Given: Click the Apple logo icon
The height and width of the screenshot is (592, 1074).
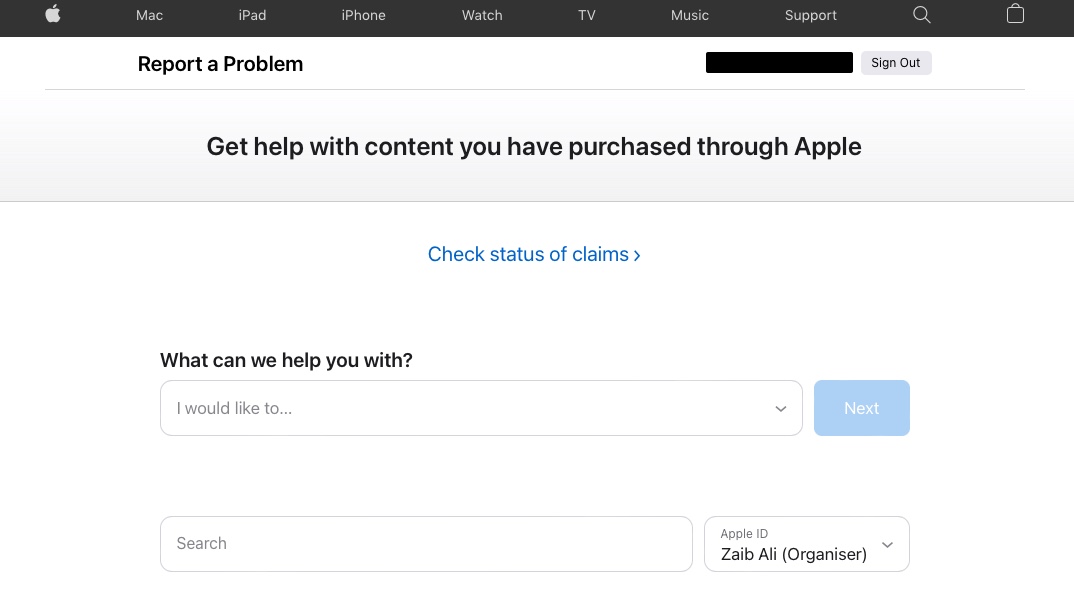Looking at the screenshot, I should [53, 14].
